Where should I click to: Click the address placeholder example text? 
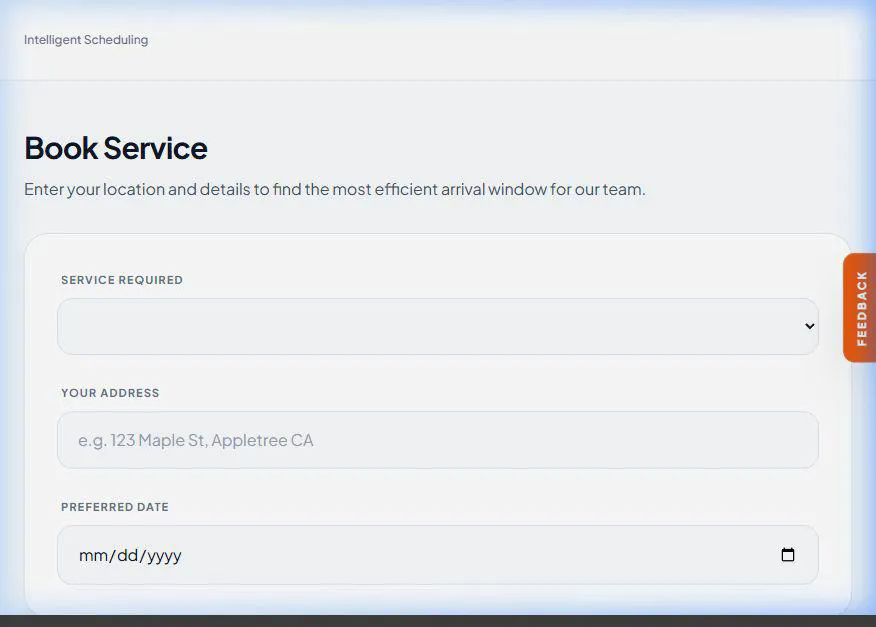[196, 440]
